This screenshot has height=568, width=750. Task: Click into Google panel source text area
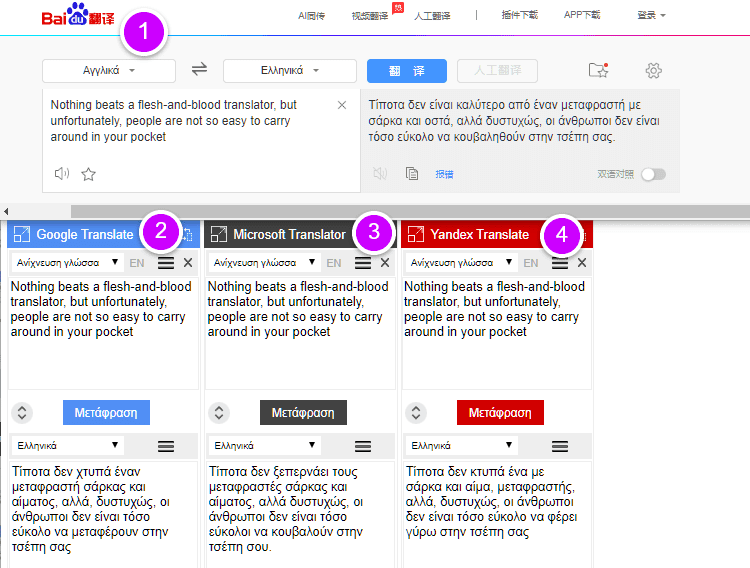point(103,333)
